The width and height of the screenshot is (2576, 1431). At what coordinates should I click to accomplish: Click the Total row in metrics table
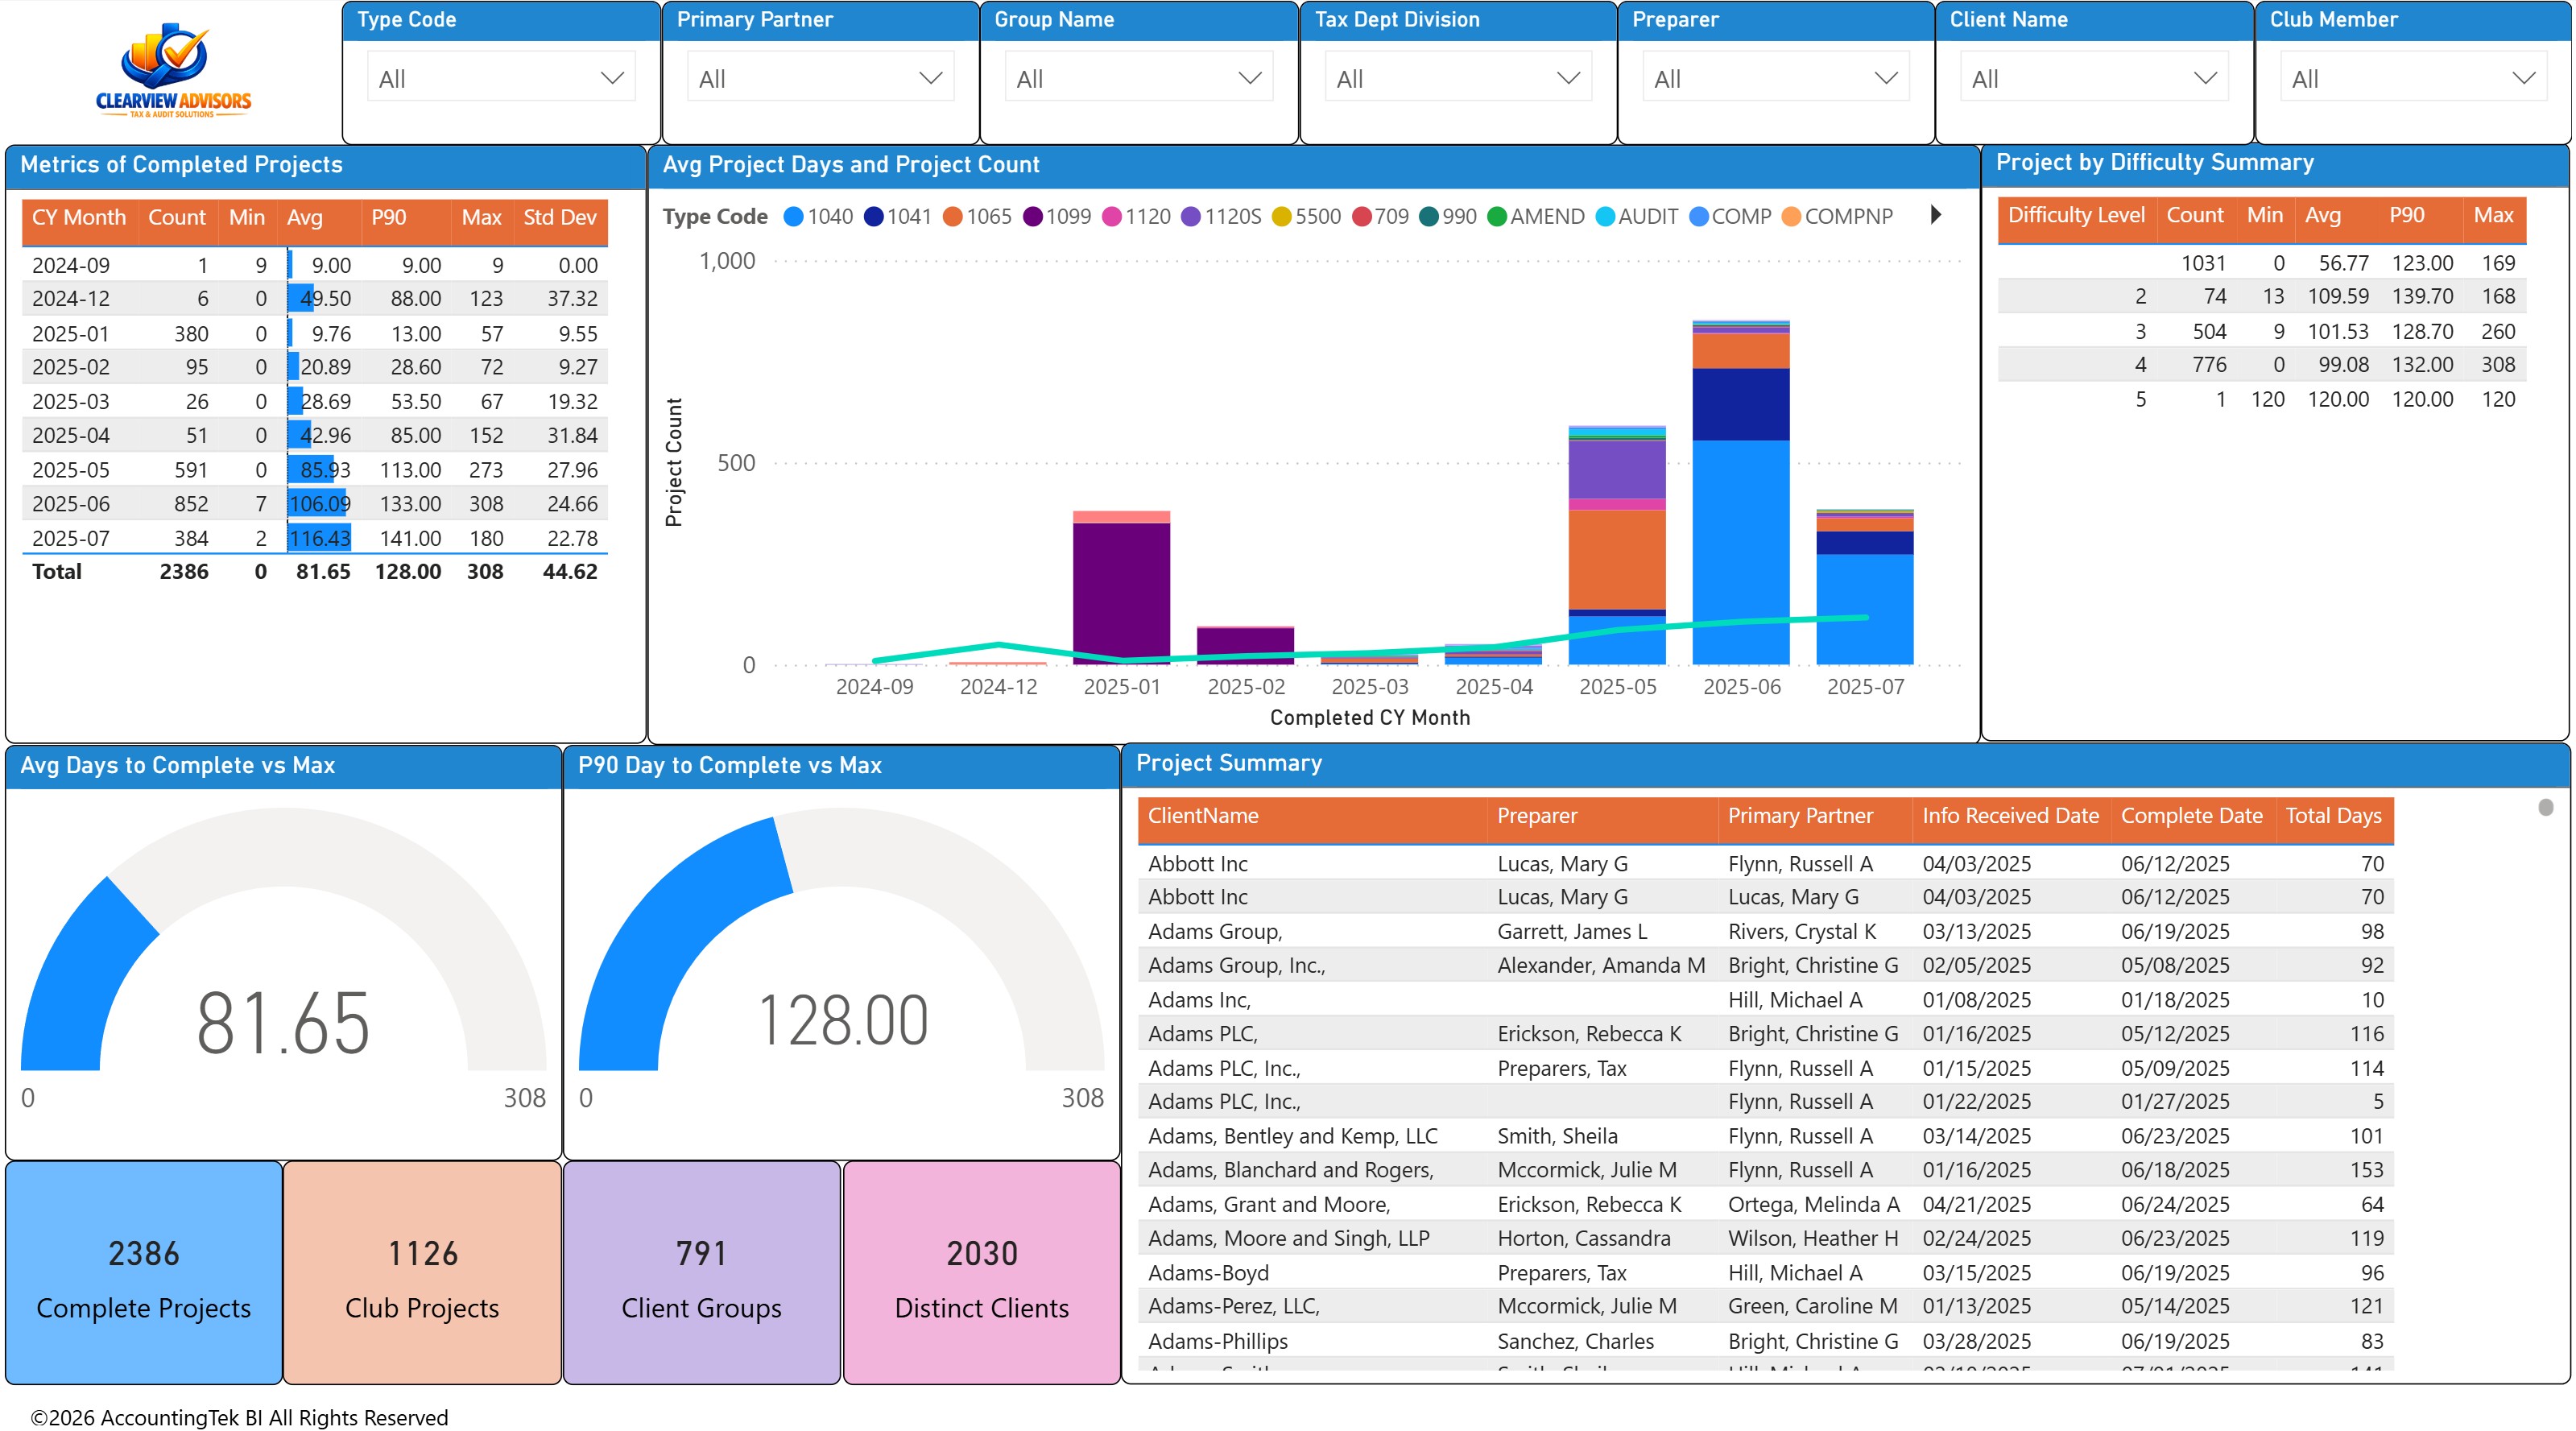tap(315, 572)
